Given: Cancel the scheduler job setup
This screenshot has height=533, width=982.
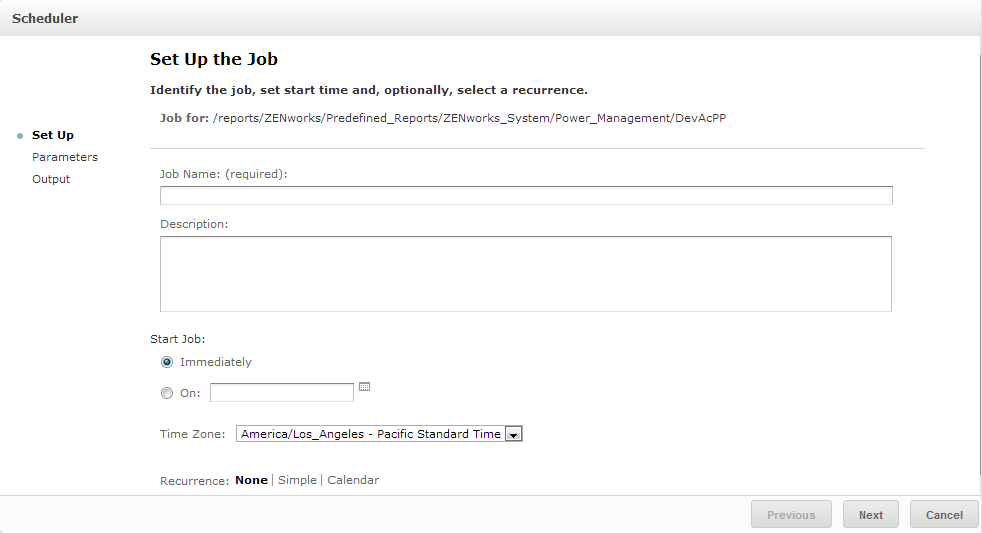Looking at the screenshot, I should [x=944, y=515].
